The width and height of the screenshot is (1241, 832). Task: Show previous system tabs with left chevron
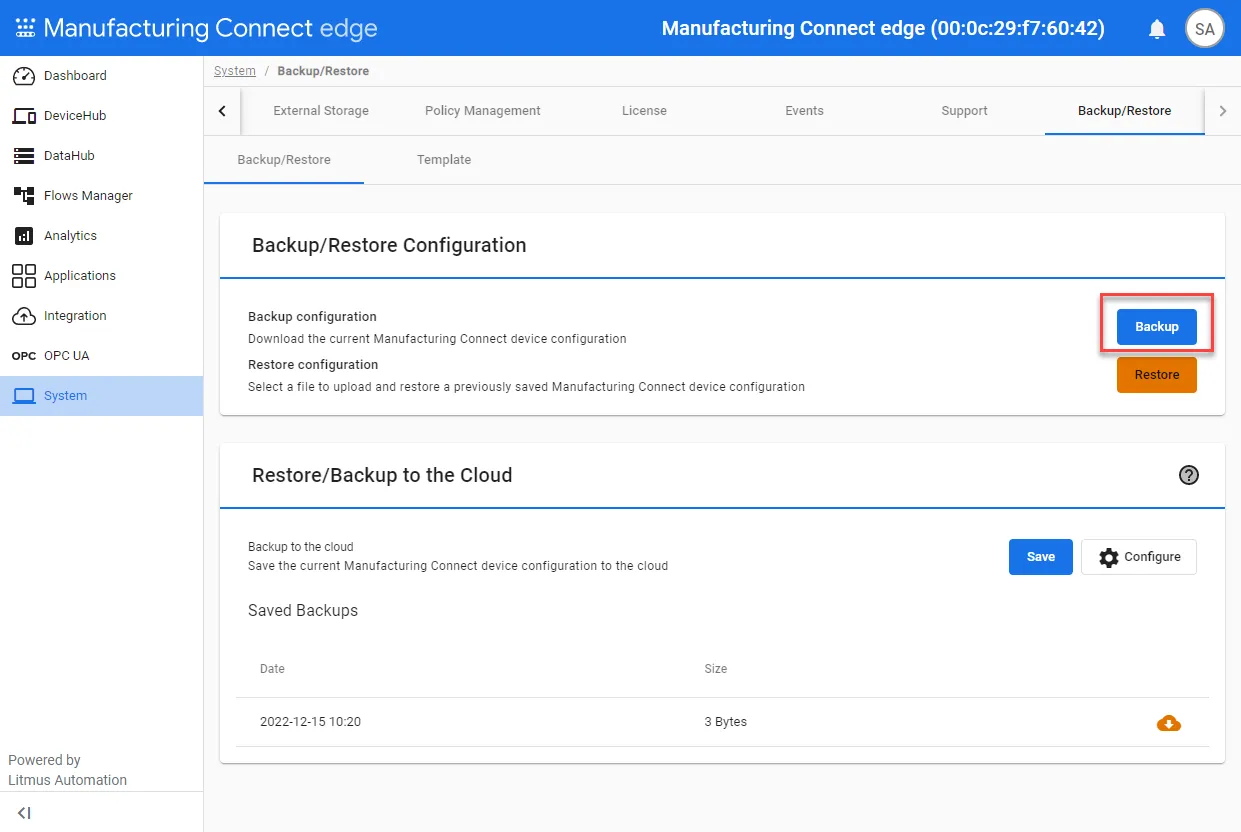click(x=222, y=111)
